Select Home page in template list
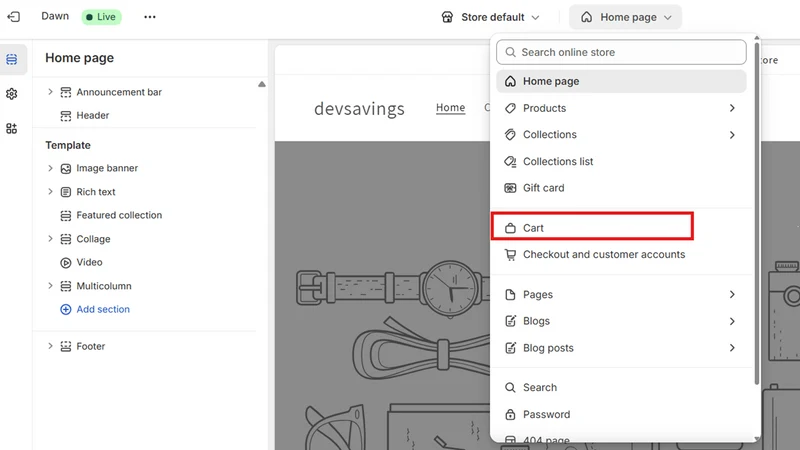The width and height of the screenshot is (800, 450). (621, 82)
